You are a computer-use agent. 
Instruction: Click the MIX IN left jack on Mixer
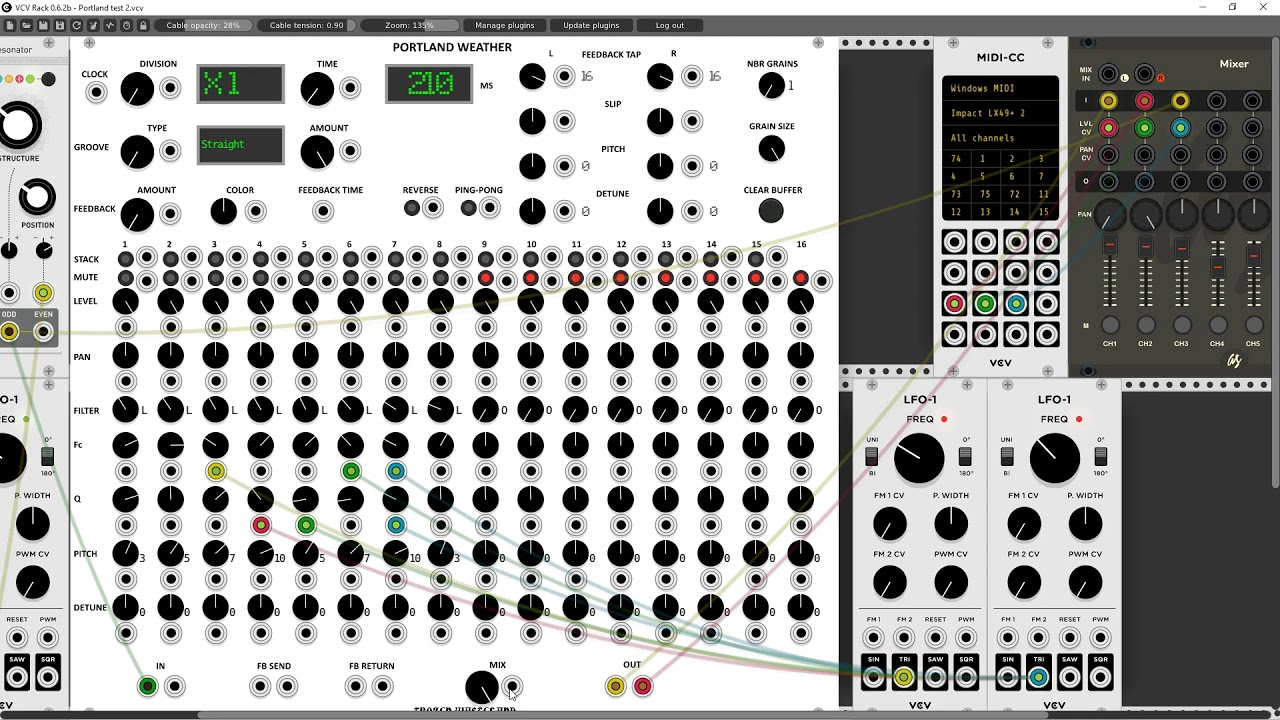[x=1108, y=75]
